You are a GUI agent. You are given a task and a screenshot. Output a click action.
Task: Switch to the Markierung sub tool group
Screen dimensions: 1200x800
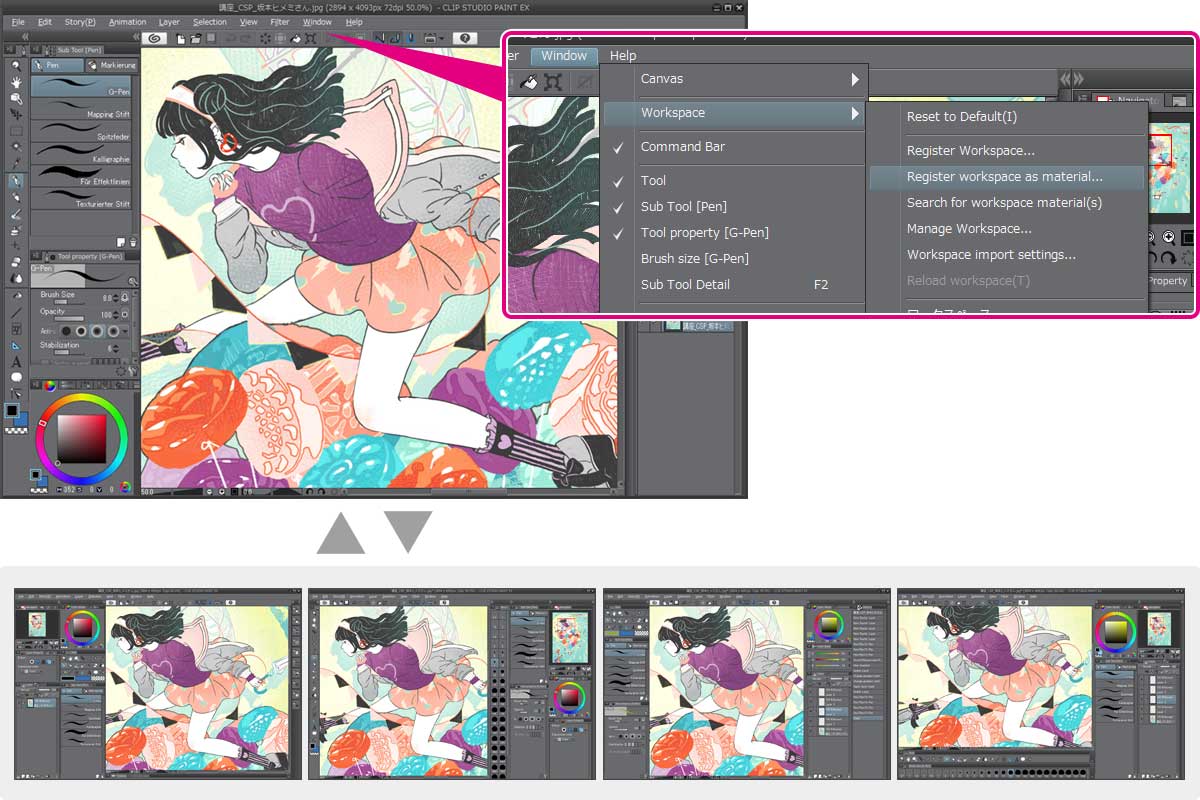click(x=112, y=65)
